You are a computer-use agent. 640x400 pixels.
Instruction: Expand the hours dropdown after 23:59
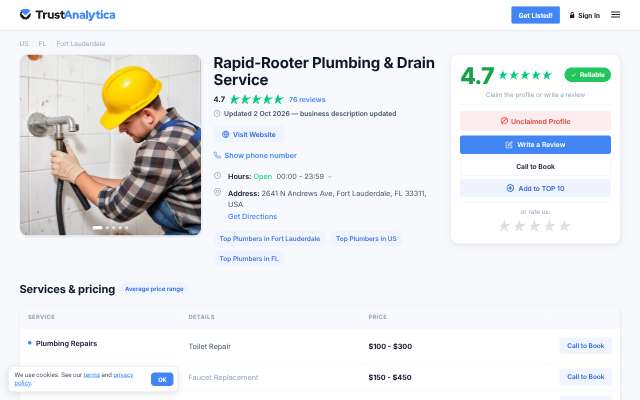330,176
